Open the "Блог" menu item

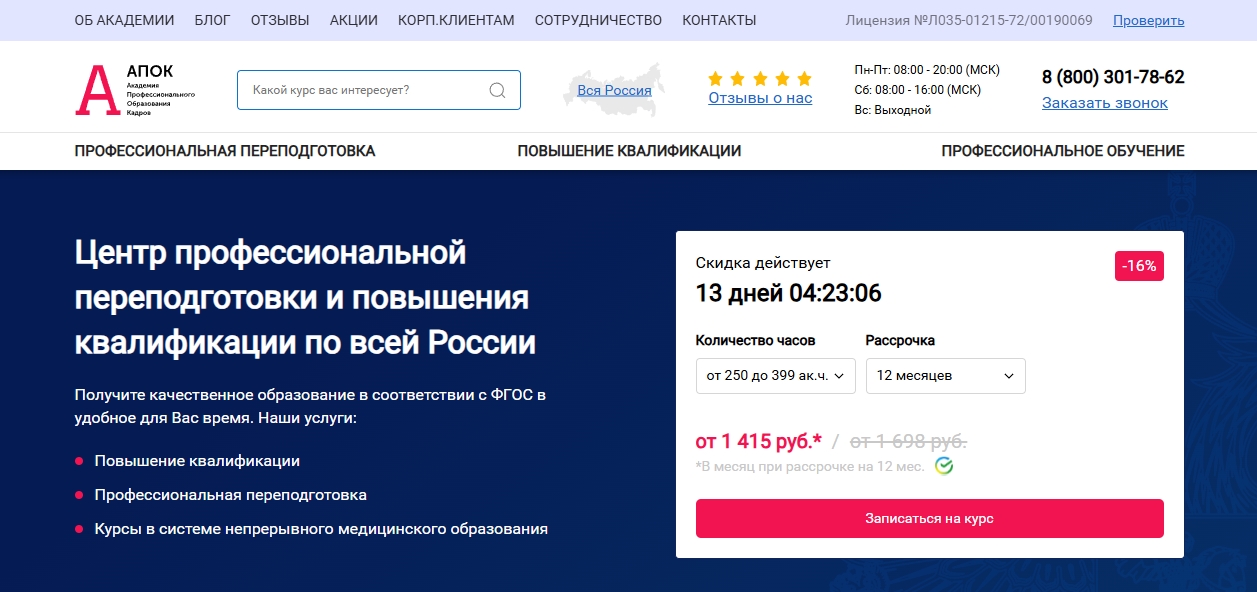coord(212,20)
